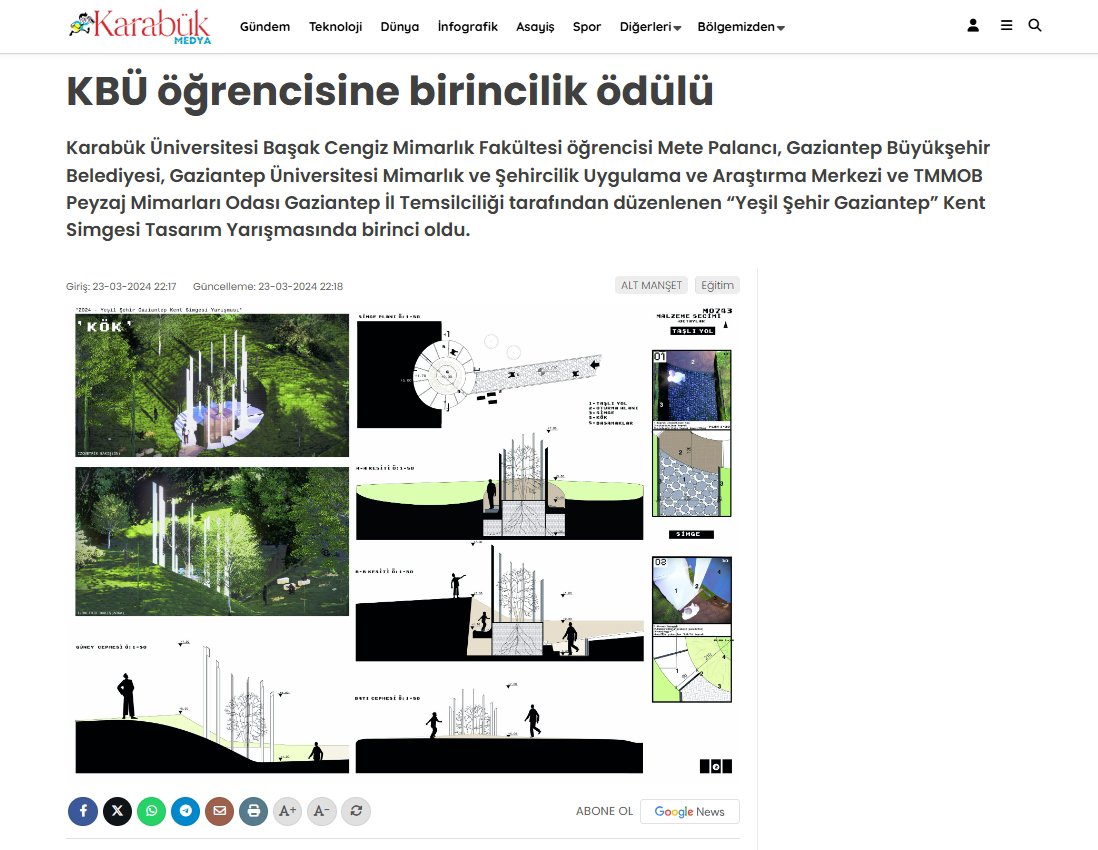Print the article
Screen dimensions: 1098x850
point(253,811)
